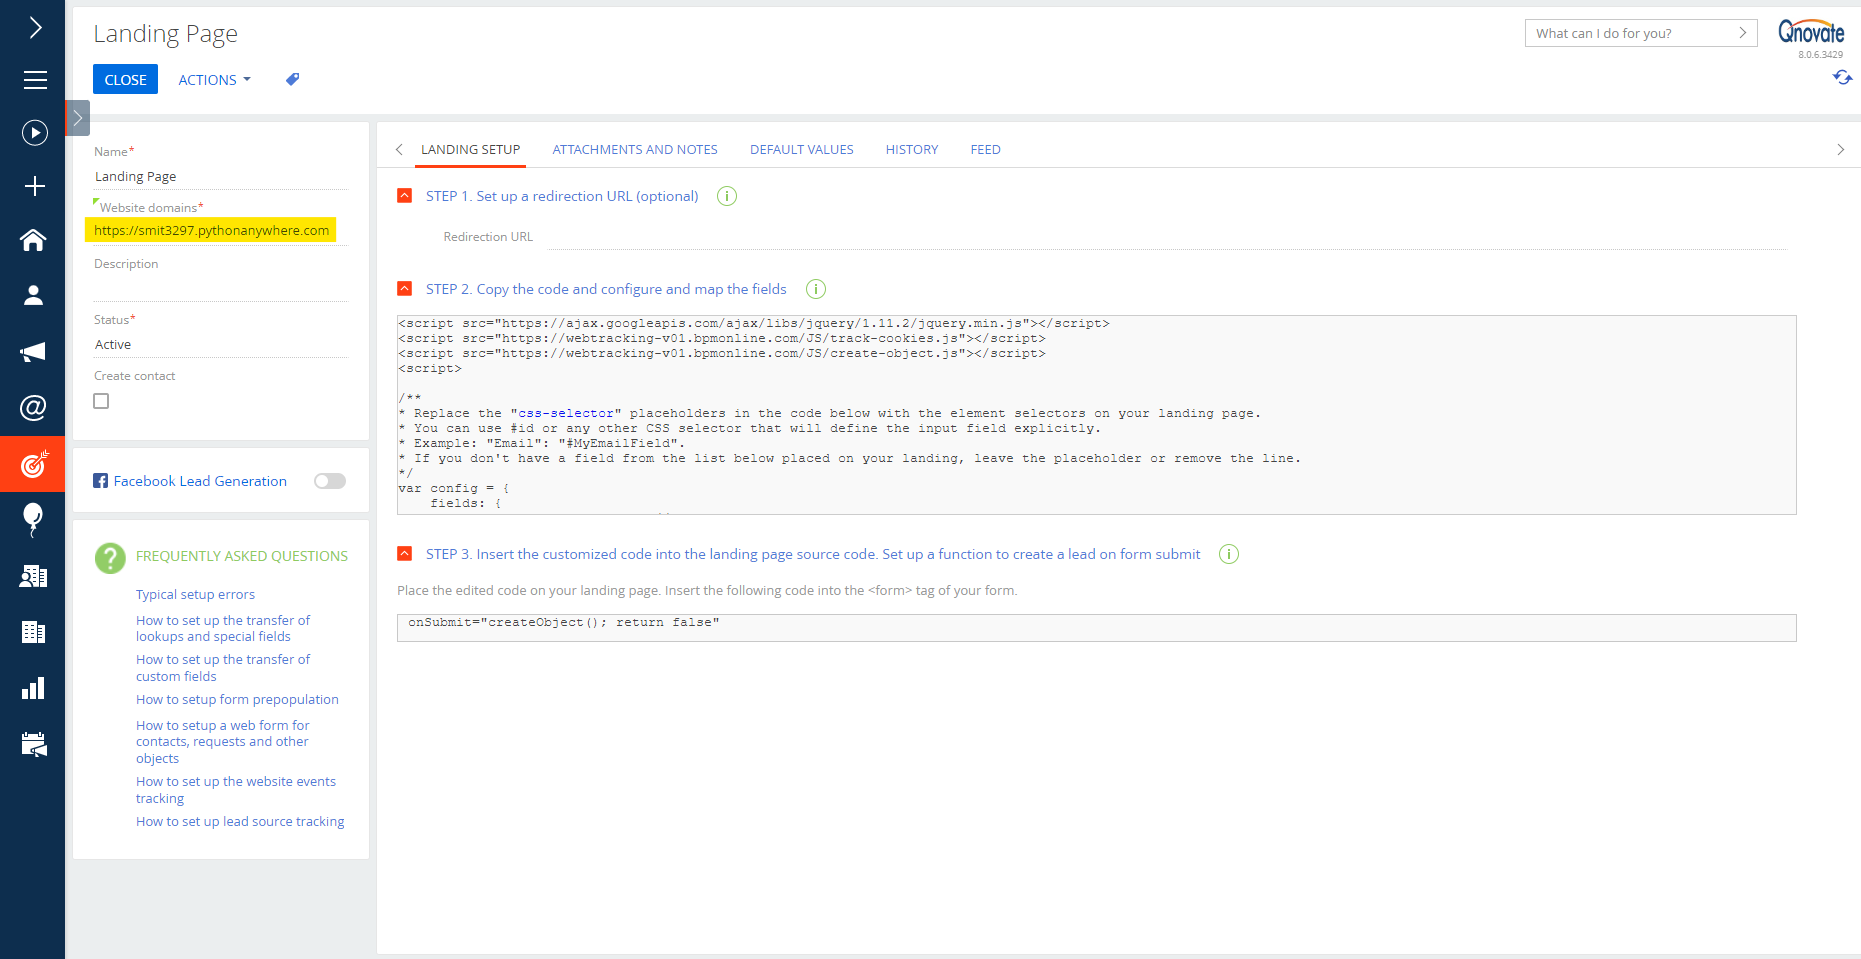Open lead source tracking help link

click(x=240, y=822)
